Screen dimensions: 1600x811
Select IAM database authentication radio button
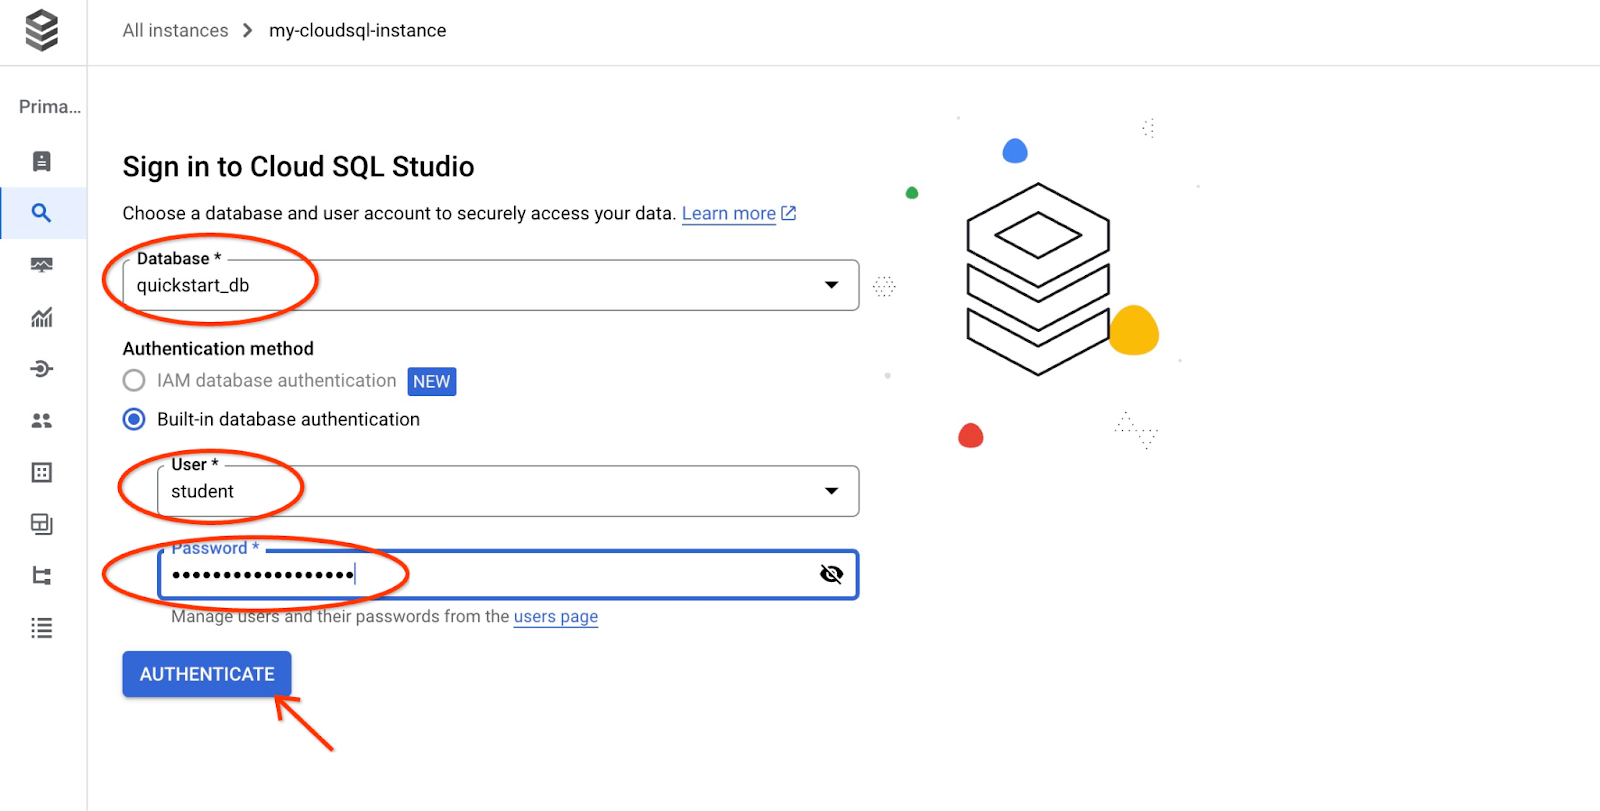pos(134,381)
